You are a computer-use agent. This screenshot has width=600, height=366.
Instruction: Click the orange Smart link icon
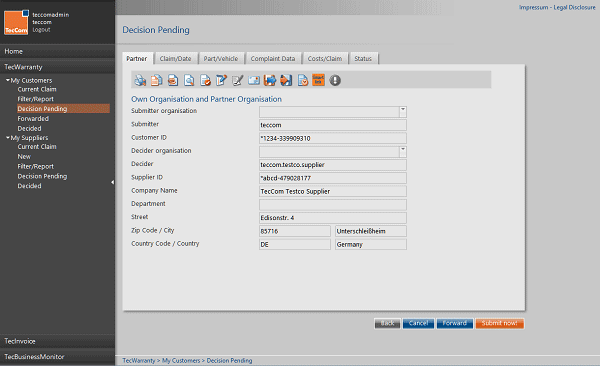[x=318, y=80]
